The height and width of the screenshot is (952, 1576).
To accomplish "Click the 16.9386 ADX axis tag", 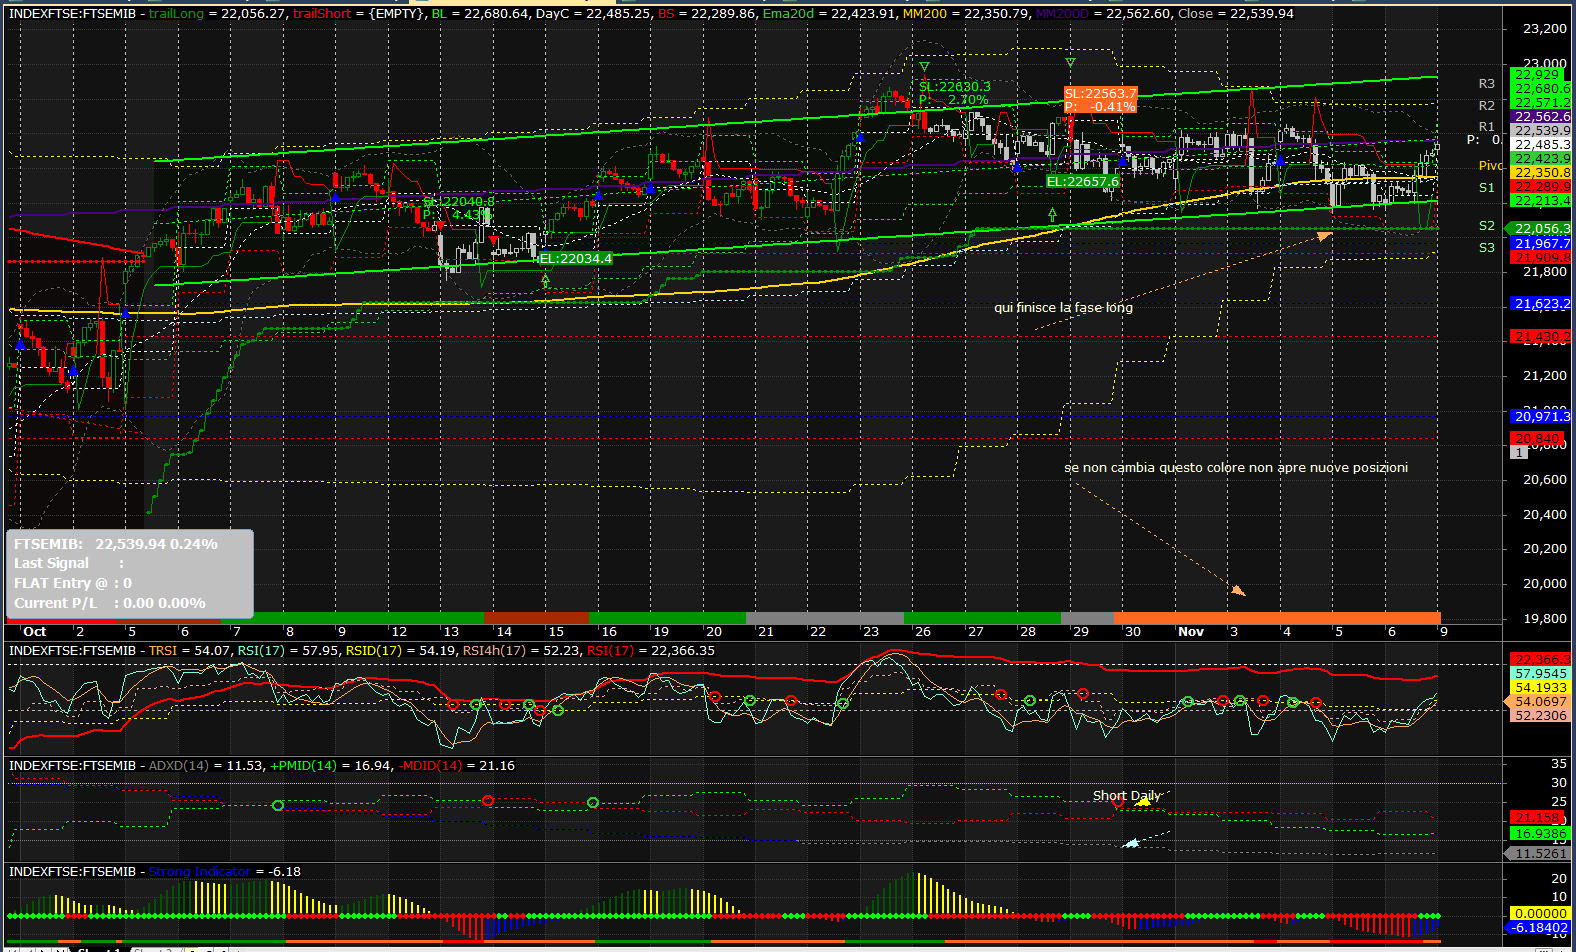I will (x=1540, y=833).
